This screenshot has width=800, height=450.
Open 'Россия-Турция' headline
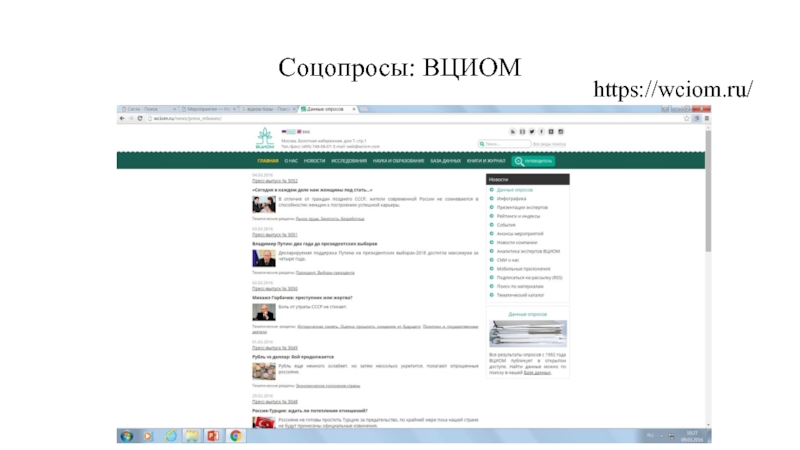point(310,411)
